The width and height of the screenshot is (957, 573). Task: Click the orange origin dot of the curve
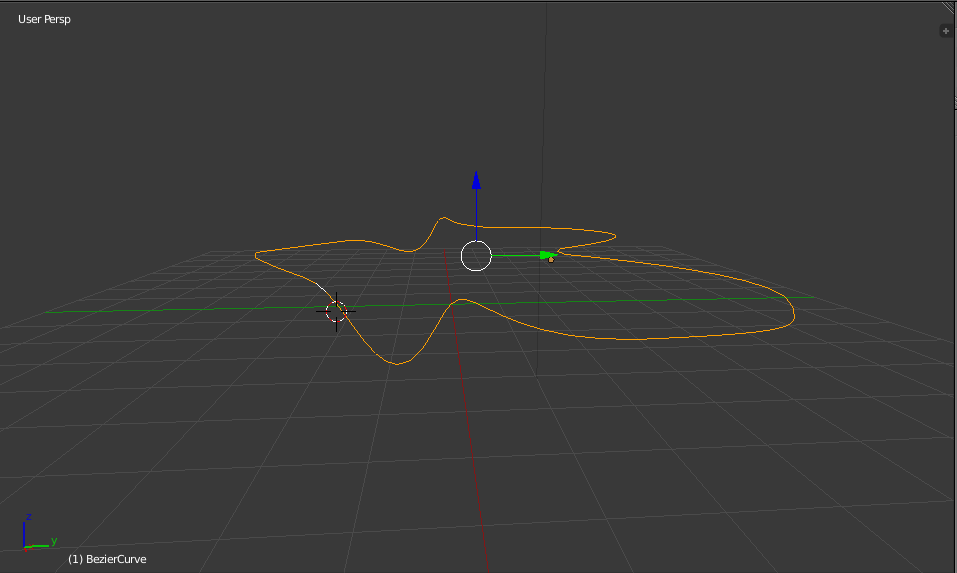point(551,260)
